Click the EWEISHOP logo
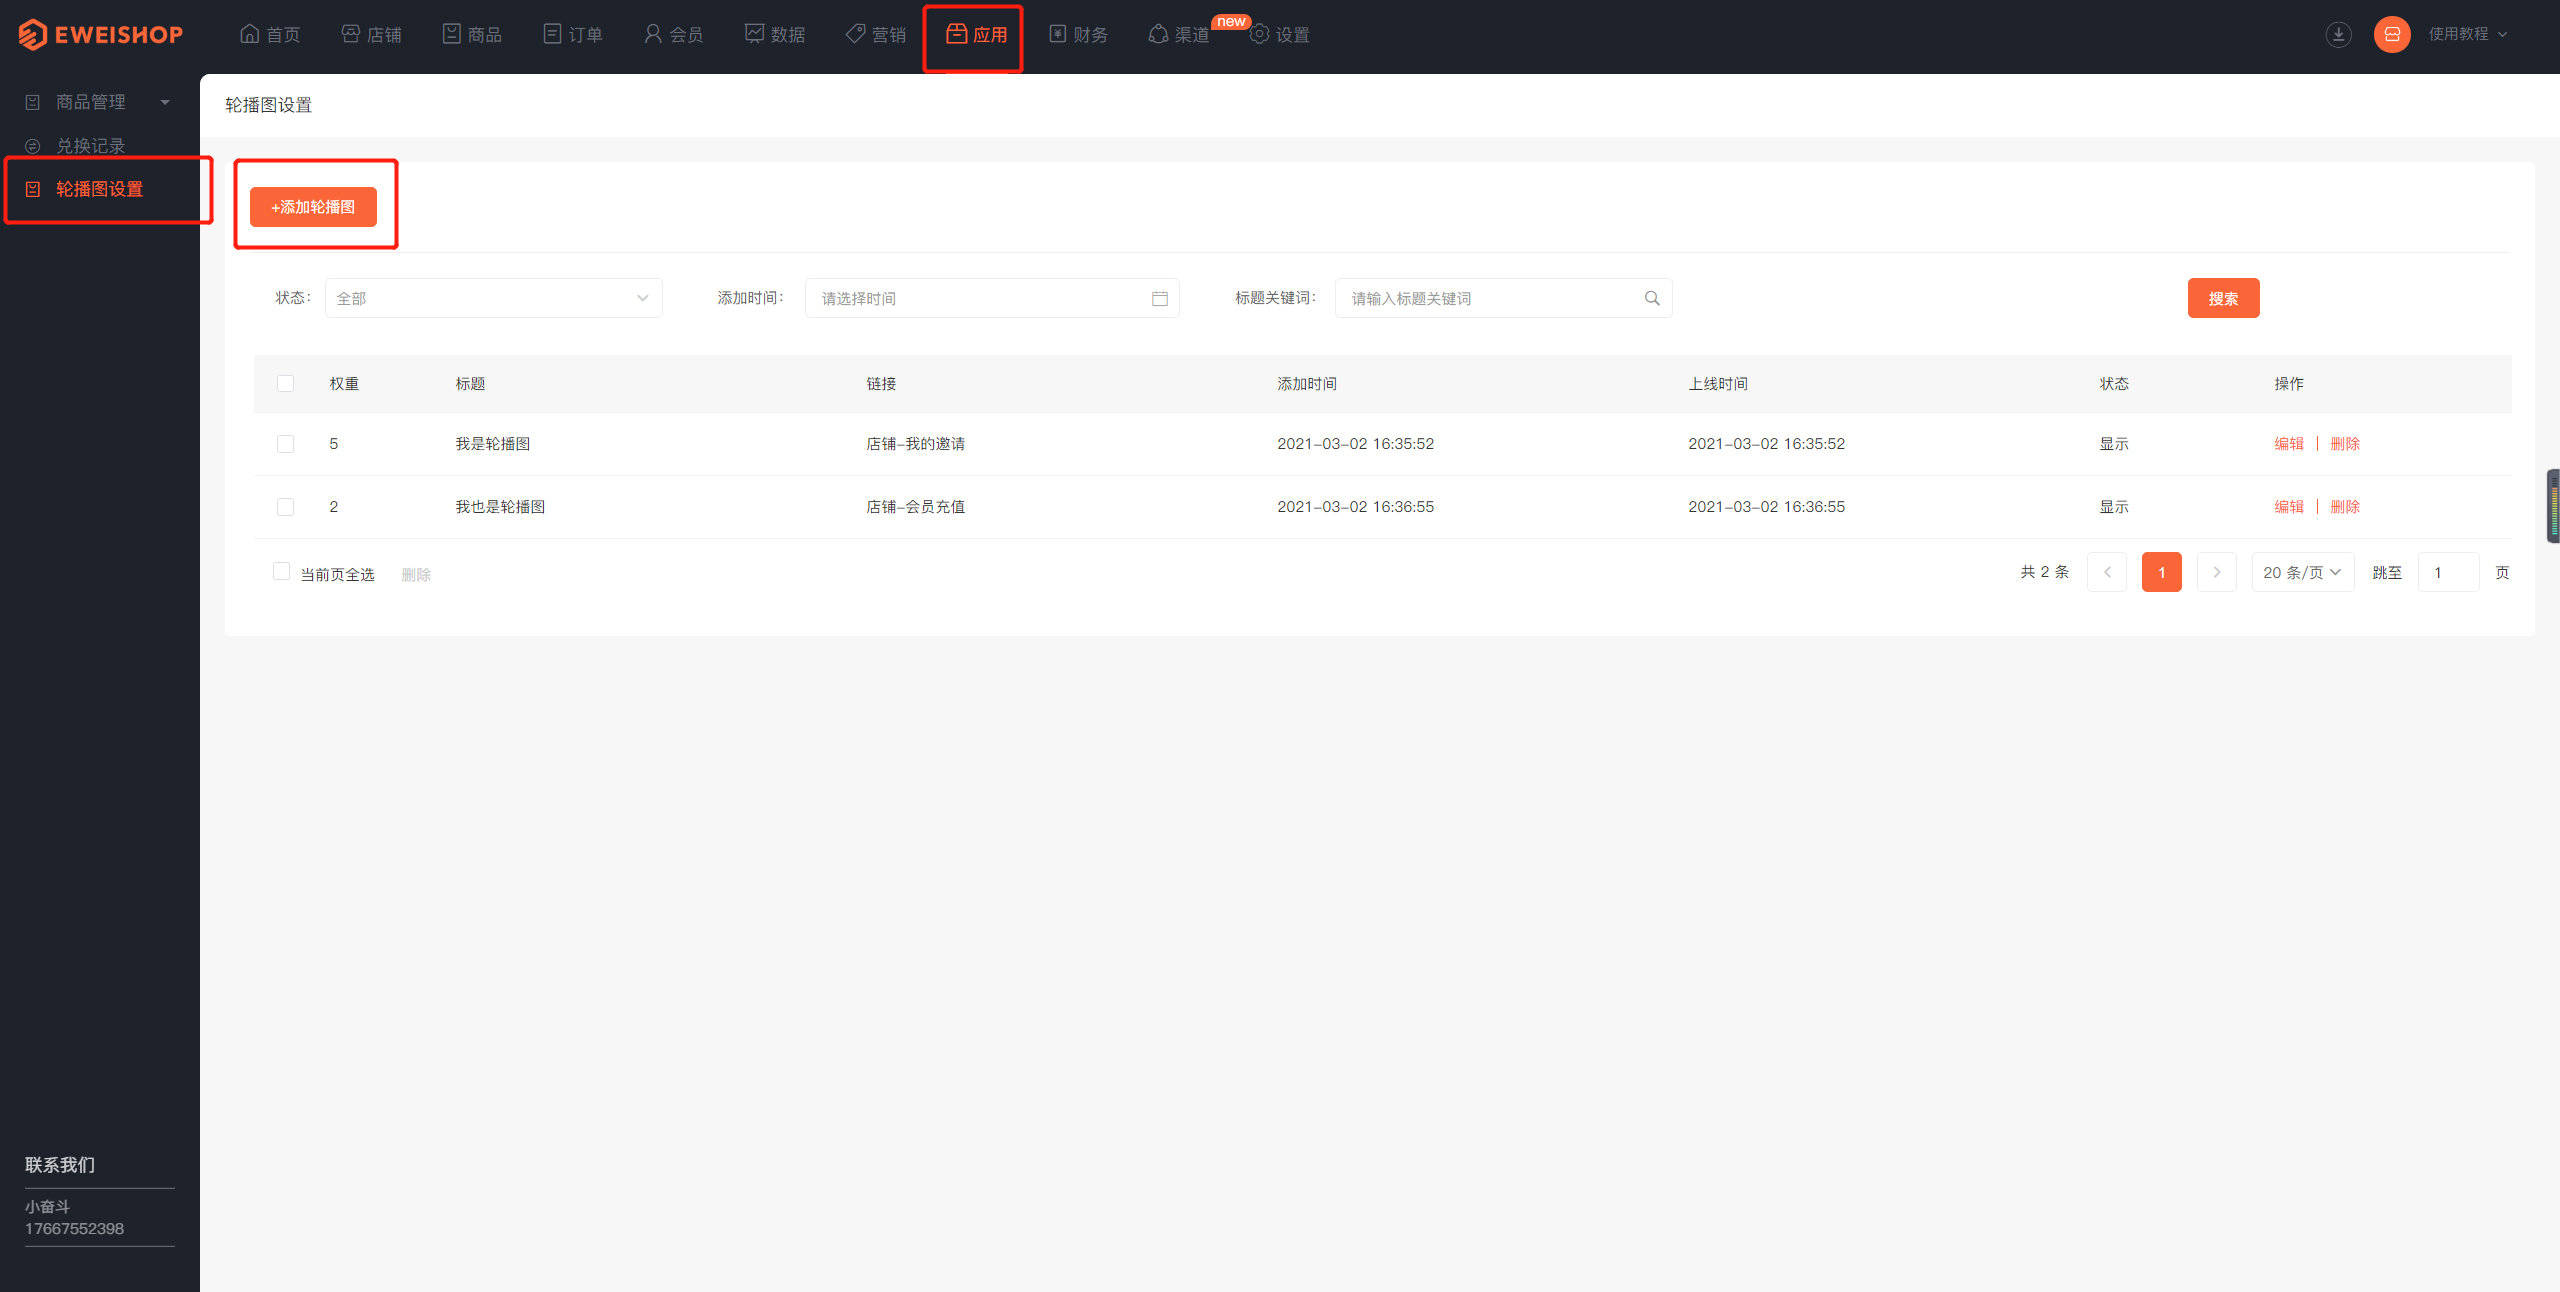 [100, 34]
